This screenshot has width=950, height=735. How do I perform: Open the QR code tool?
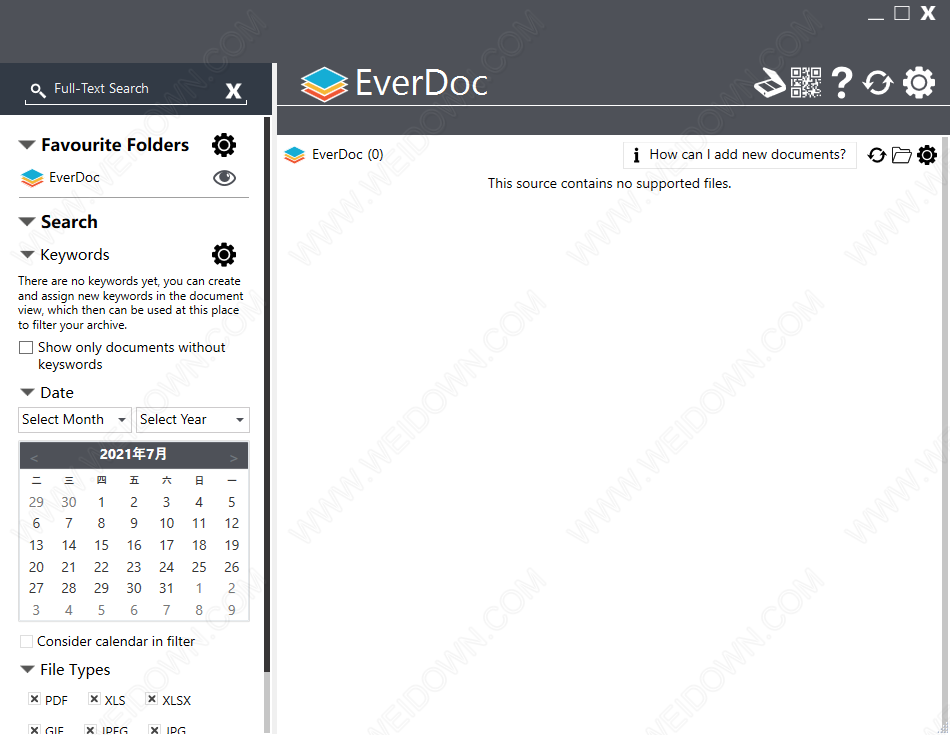coord(806,82)
